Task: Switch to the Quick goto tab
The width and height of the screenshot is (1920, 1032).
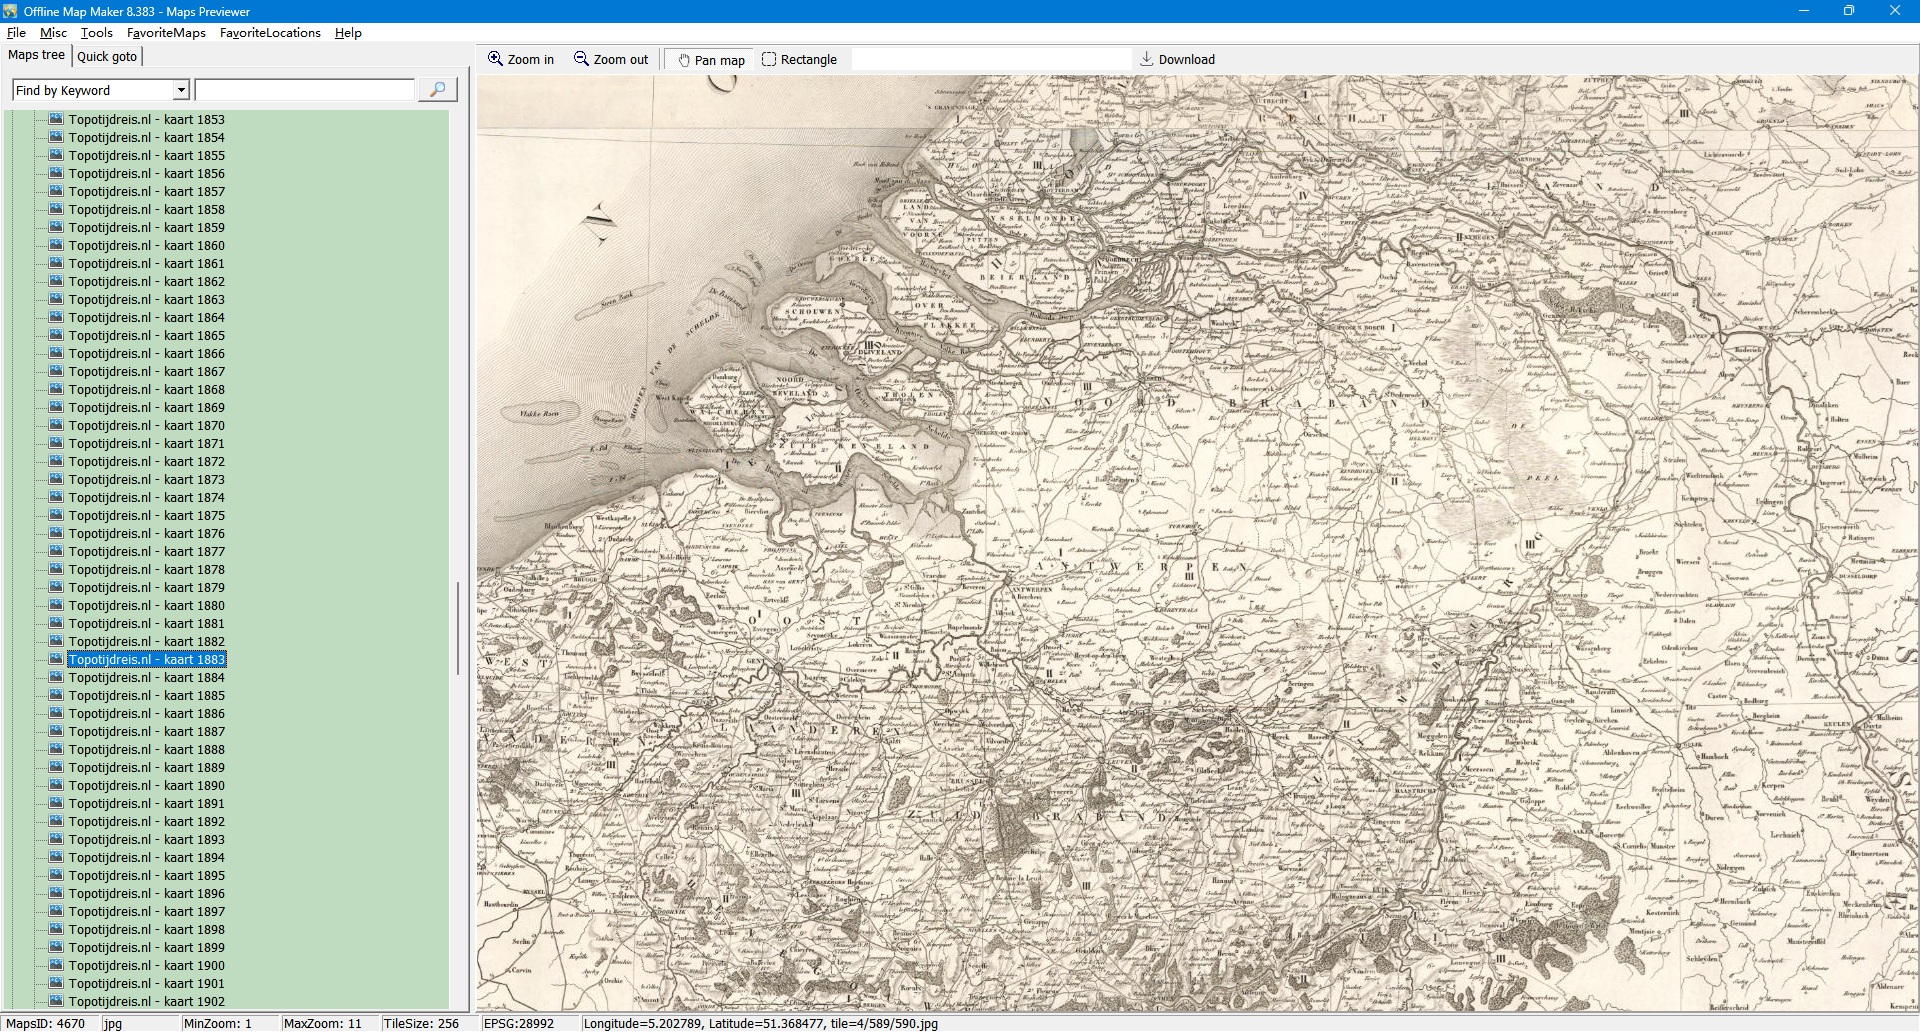Action: [x=107, y=57]
